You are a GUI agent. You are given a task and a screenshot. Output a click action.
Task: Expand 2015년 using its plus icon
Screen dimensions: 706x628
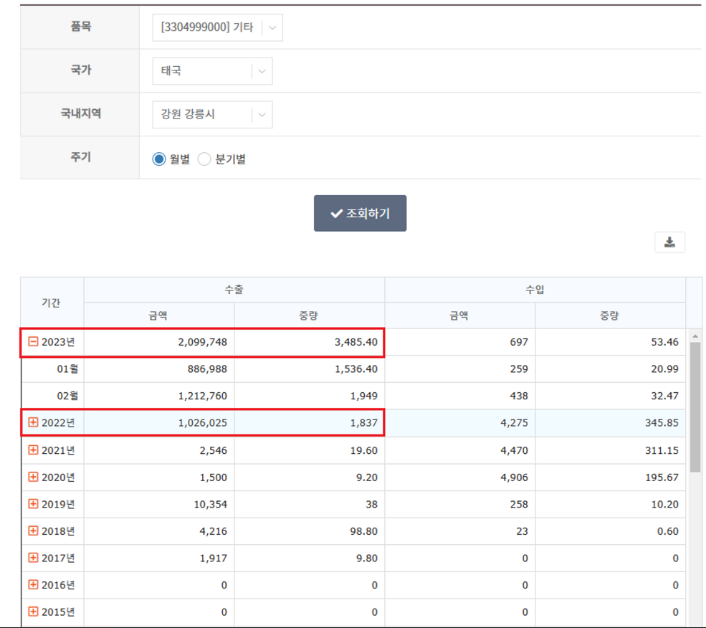(x=33, y=611)
